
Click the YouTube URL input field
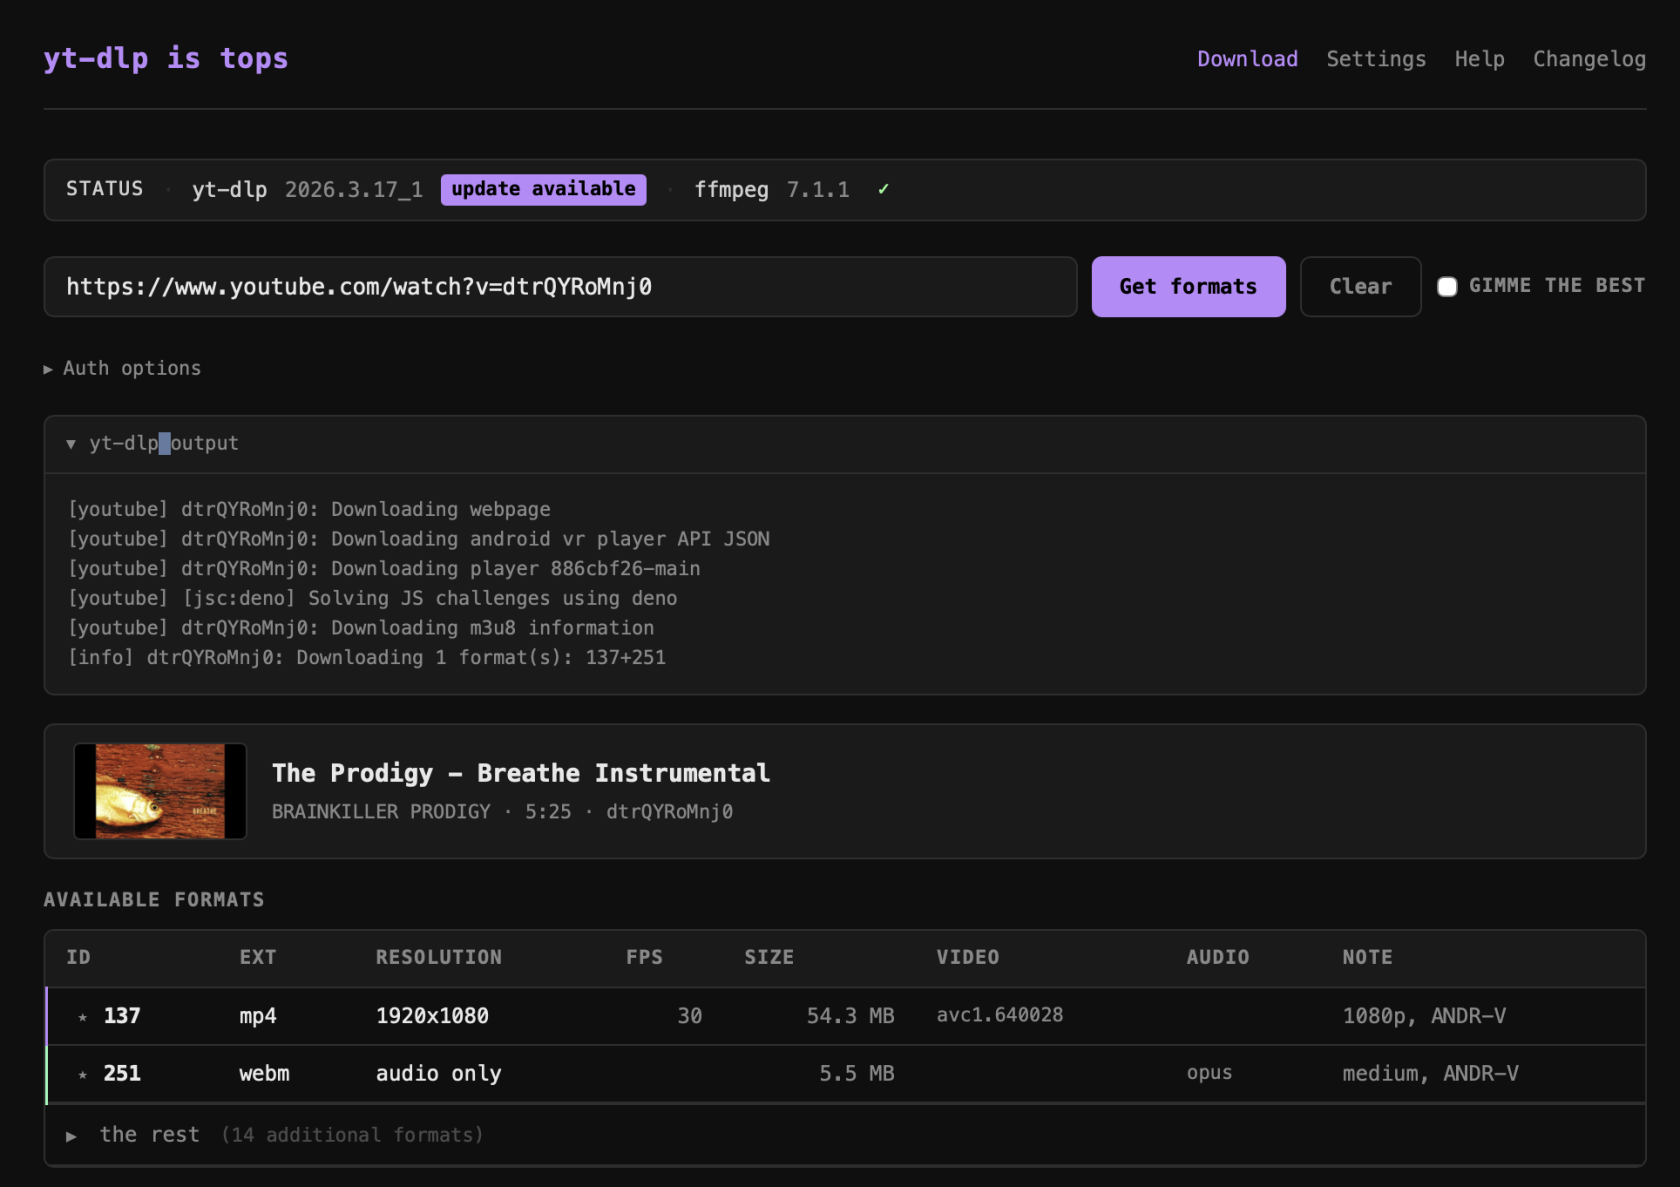(560, 287)
